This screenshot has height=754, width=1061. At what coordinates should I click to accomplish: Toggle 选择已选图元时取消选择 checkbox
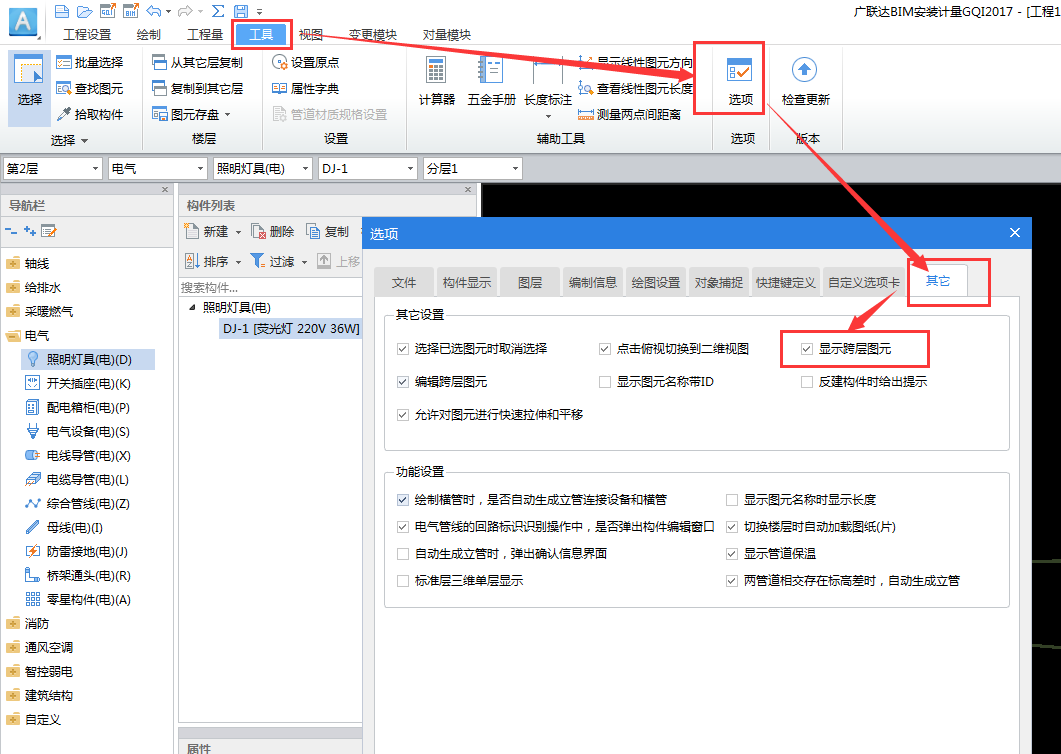(x=403, y=349)
